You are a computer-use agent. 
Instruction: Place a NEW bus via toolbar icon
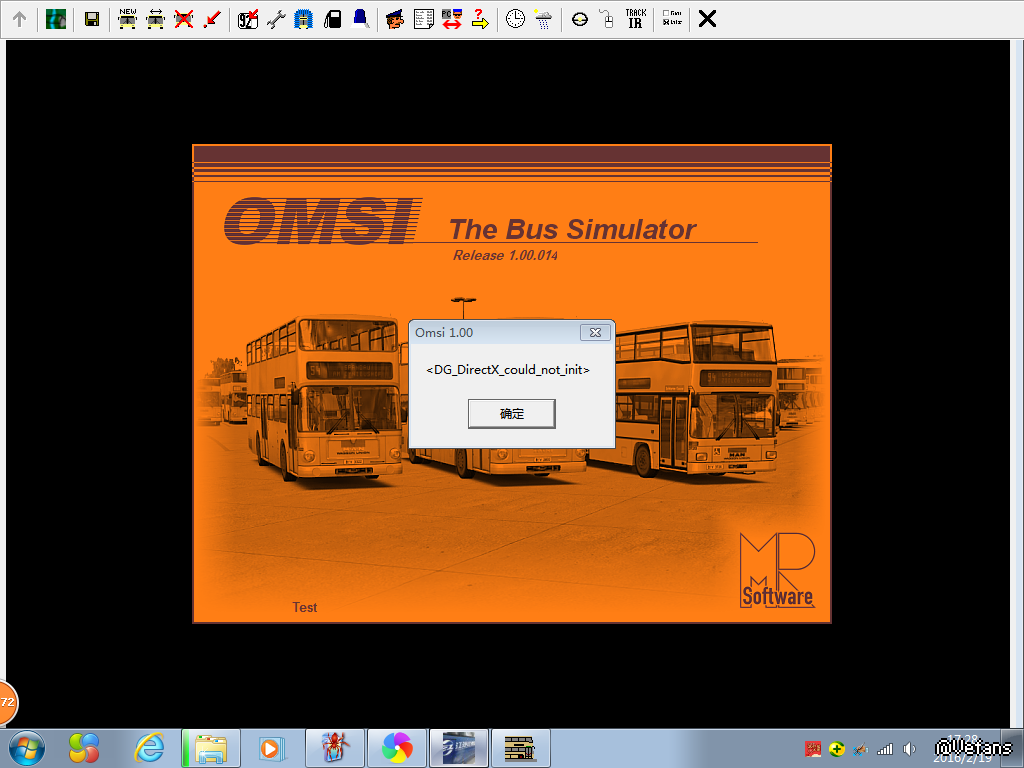point(127,20)
